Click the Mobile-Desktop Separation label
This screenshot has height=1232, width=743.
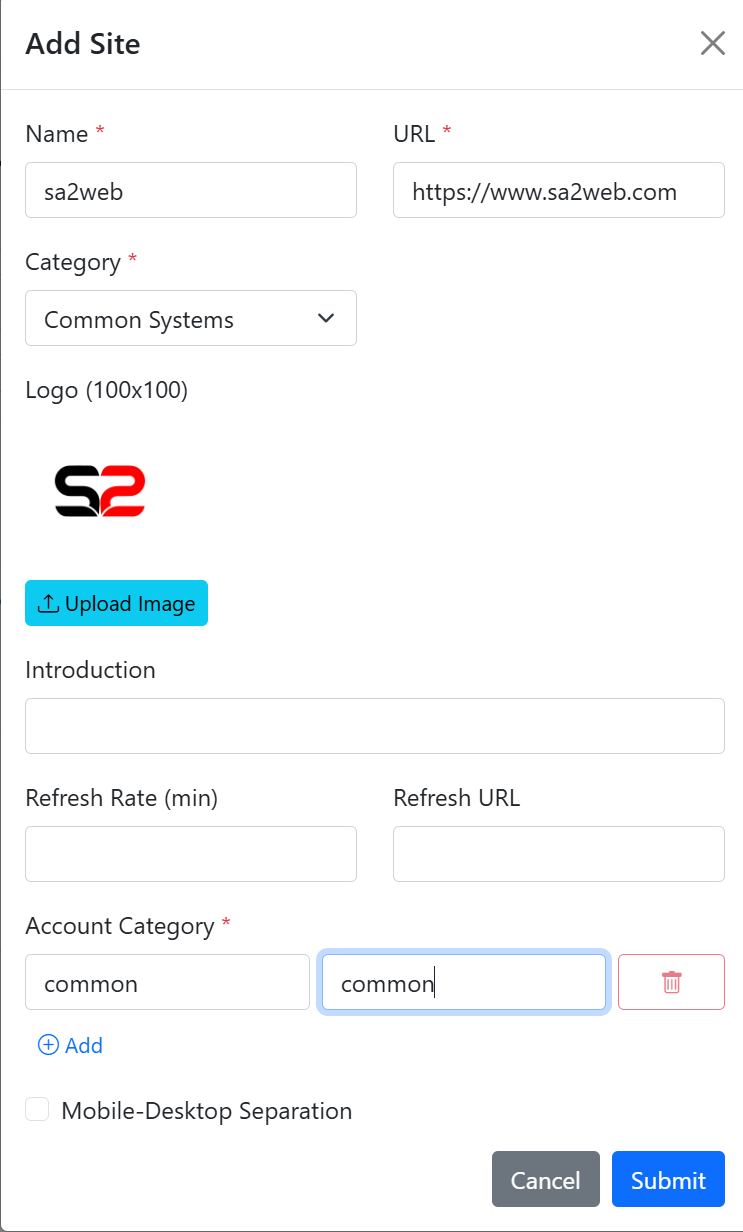pos(207,1111)
